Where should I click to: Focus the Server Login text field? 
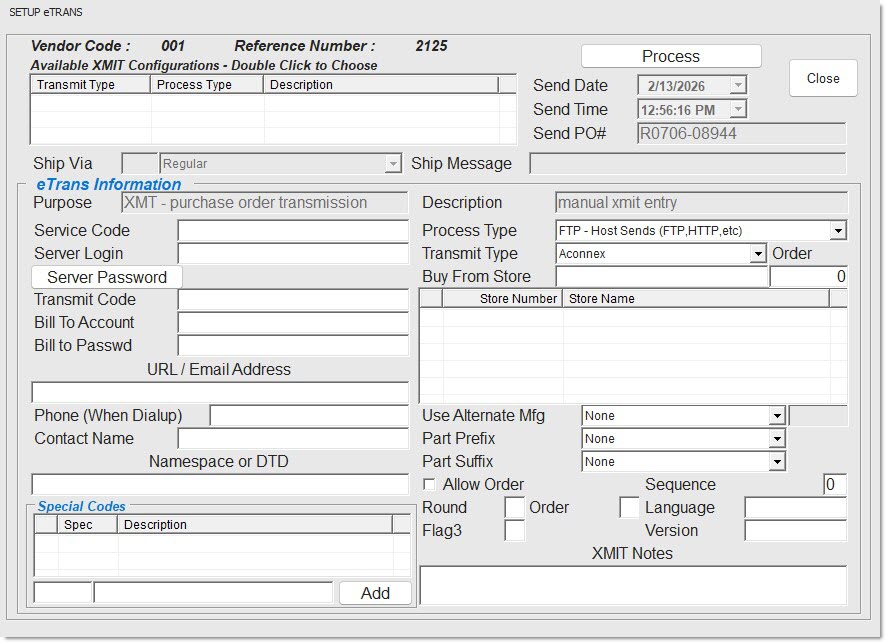tap(293, 254)
